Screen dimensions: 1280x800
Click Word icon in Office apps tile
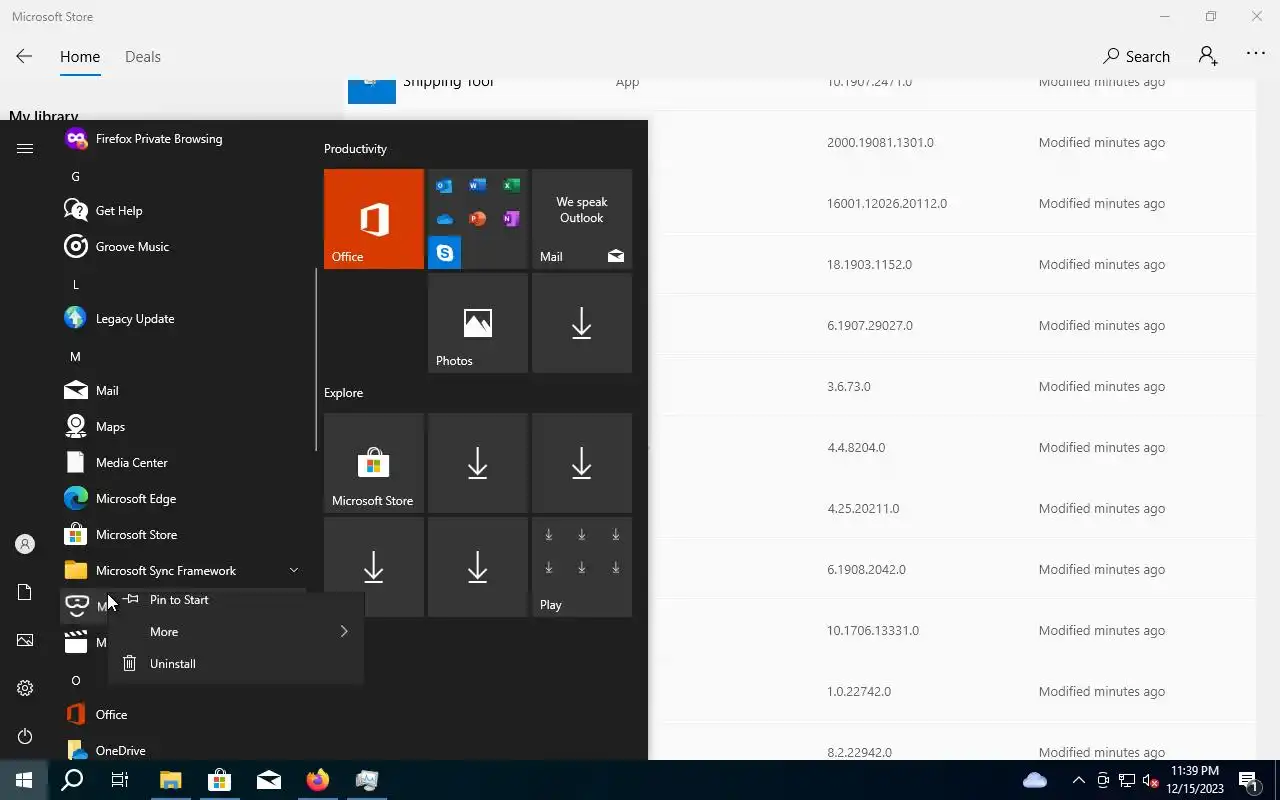pyautogui.click(x=477, y=185)
